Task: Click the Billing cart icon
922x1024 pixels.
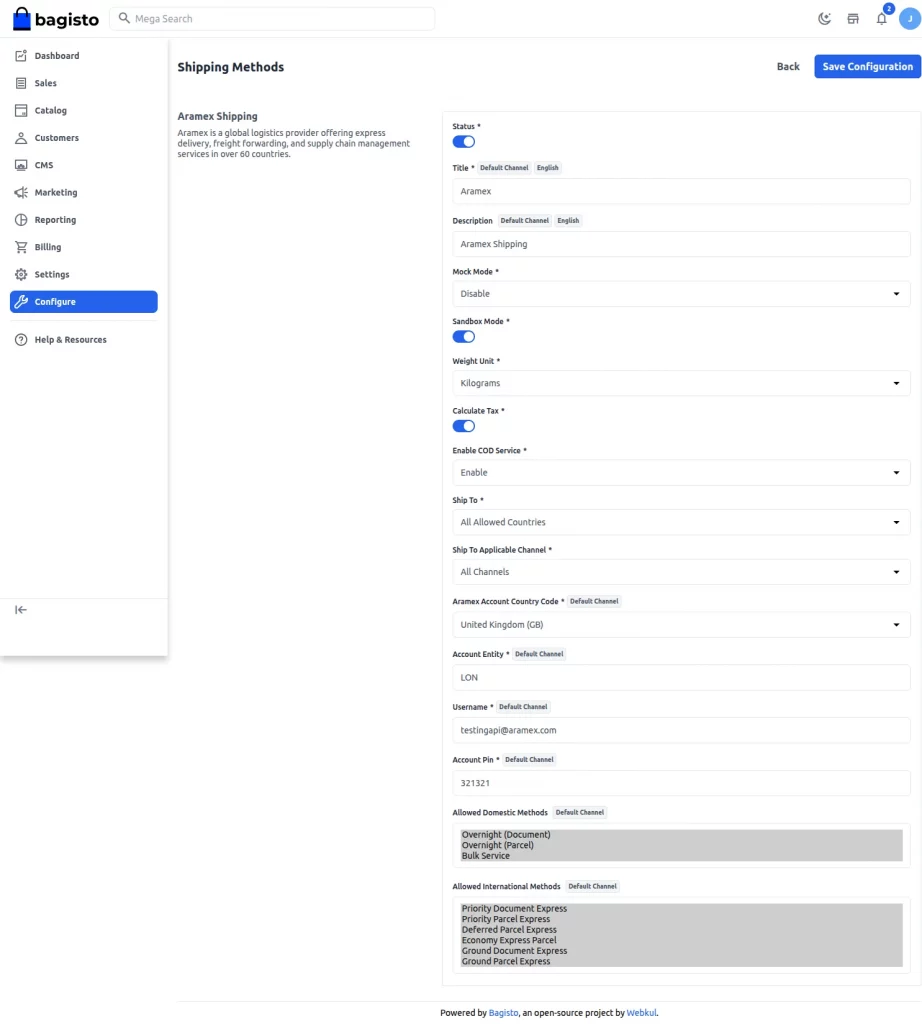Action: coord(21,248)
